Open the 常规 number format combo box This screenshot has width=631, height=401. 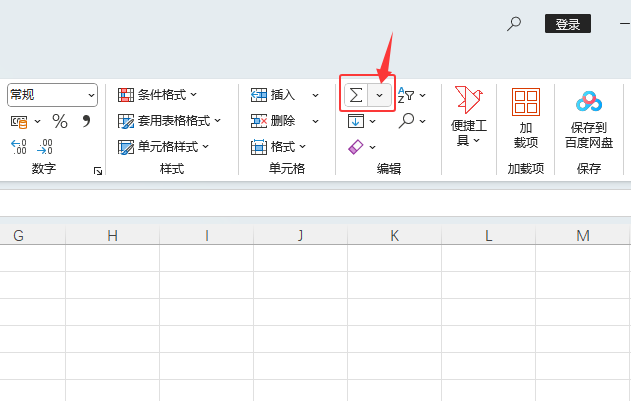tap(52, 95)
